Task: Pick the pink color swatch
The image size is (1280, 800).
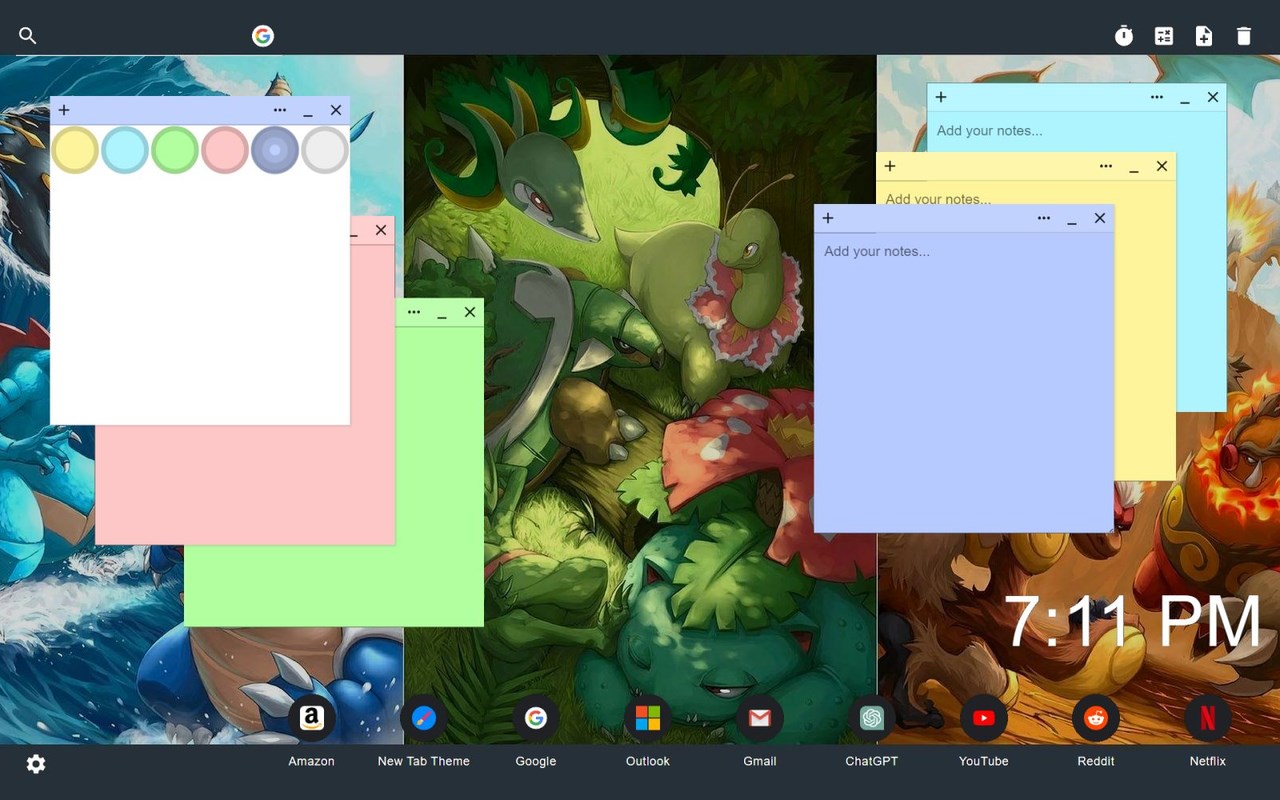Action: [225, 150]
